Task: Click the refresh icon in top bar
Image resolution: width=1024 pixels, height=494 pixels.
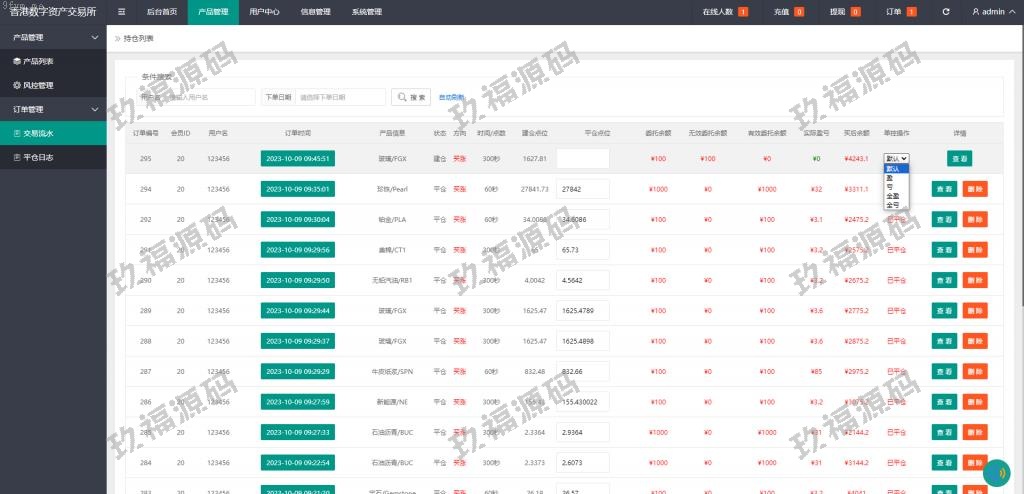Action: pos(946,12)
